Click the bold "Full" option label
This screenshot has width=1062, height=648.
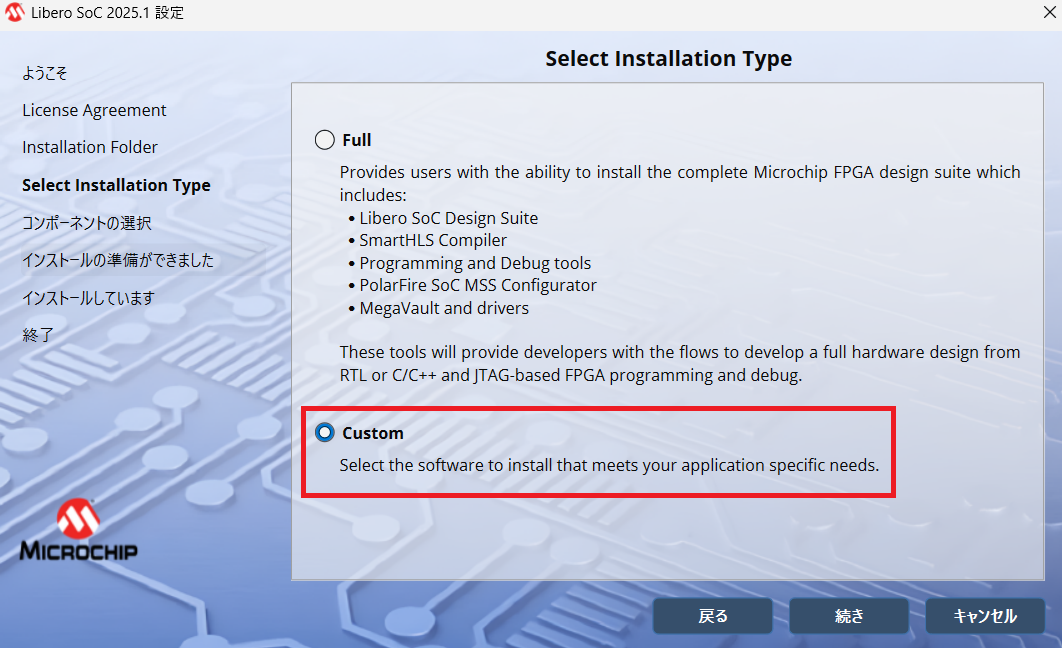pyautogui.click(x=357, y=140)
